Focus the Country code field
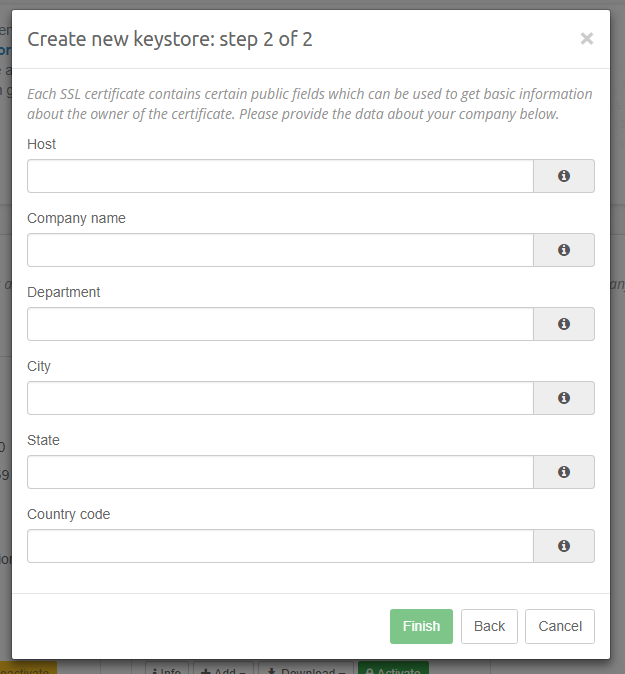625x674 pixels. click(x=280, y=546)
